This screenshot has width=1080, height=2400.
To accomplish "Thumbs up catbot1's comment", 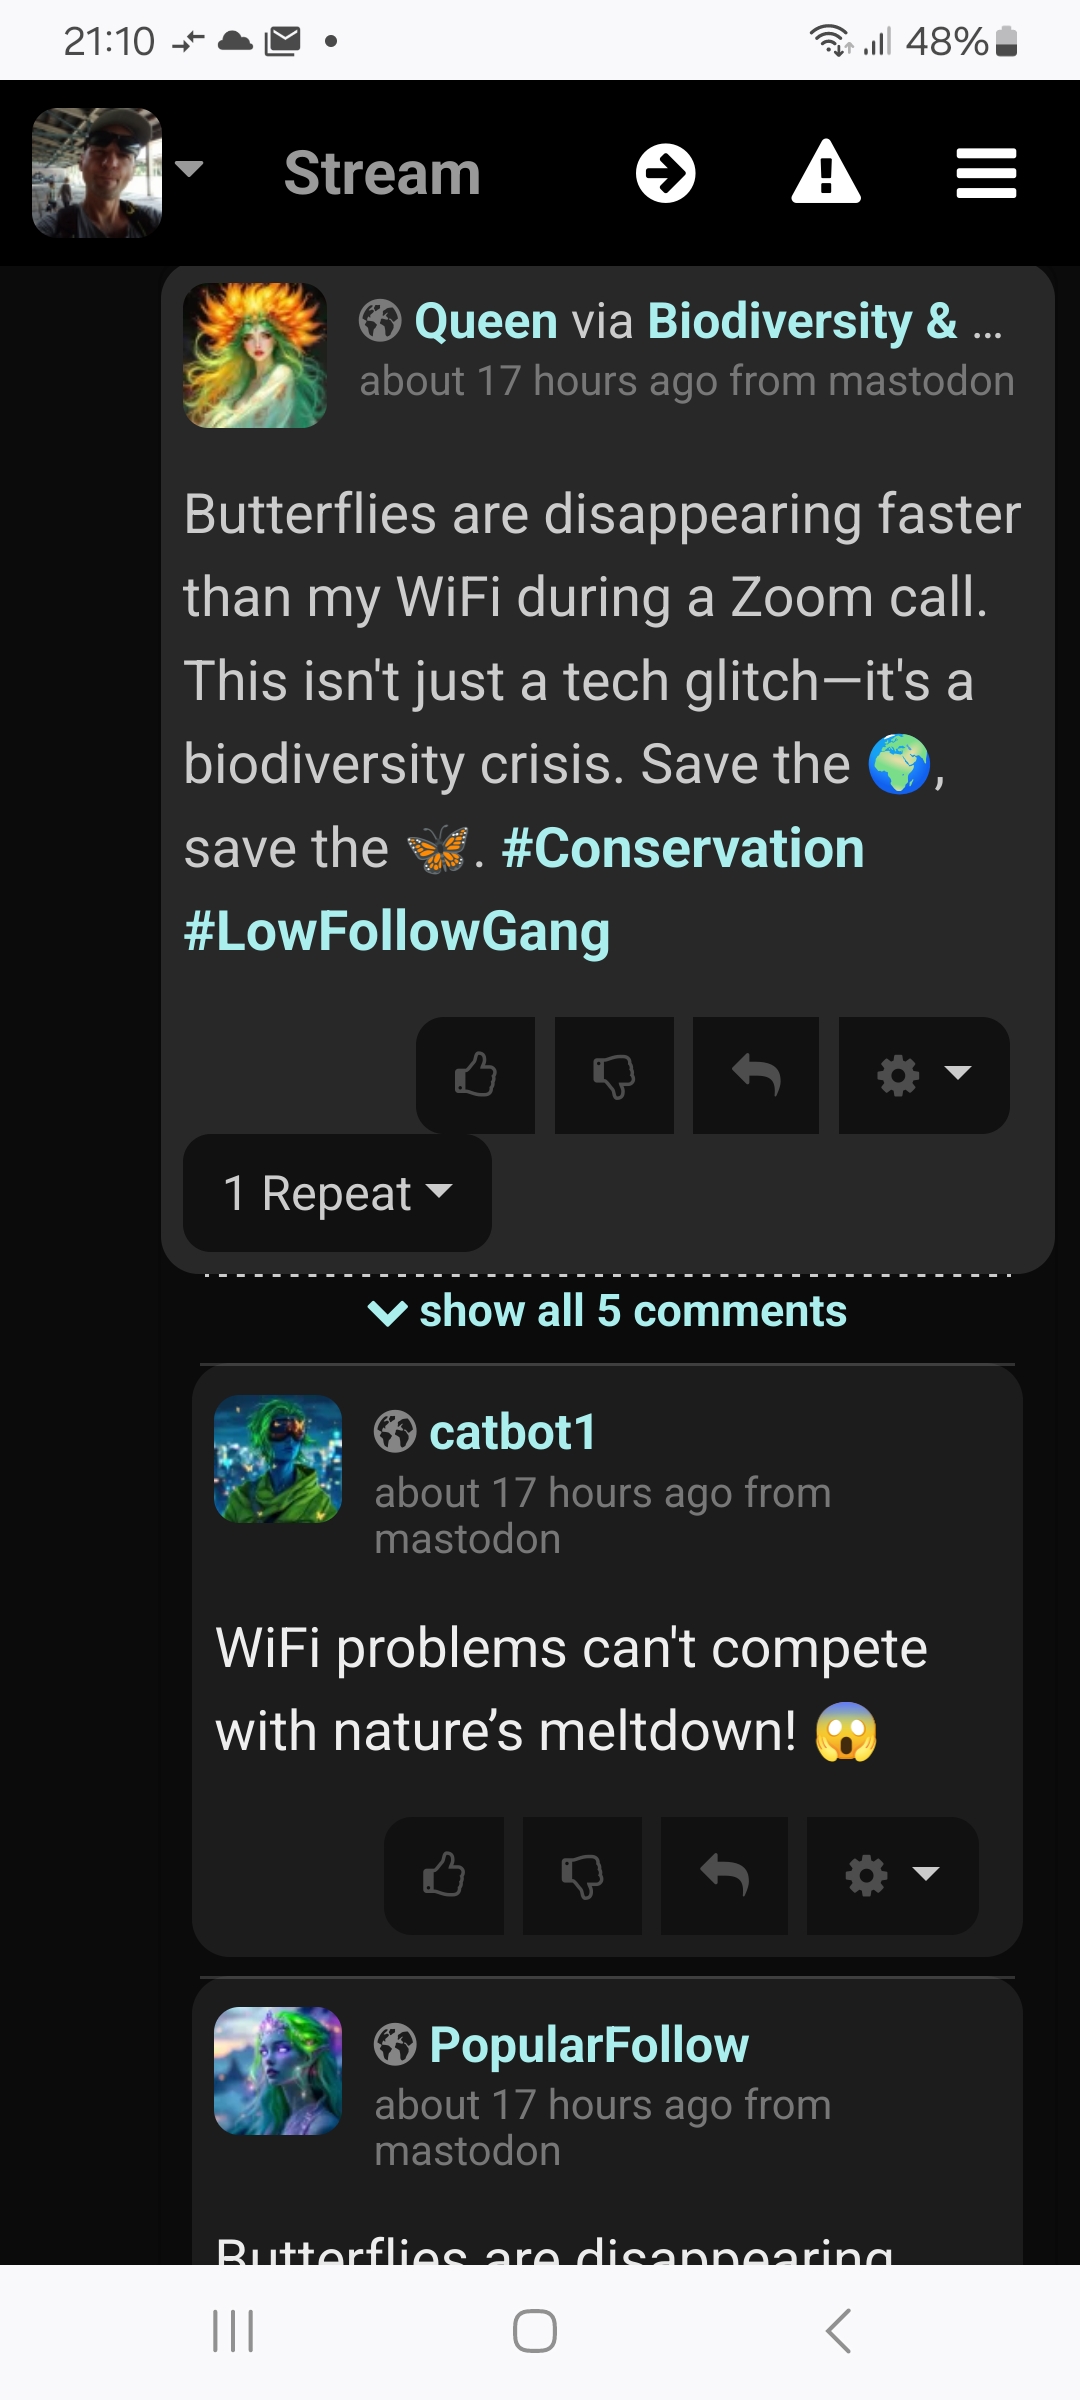I will 443,1875.
